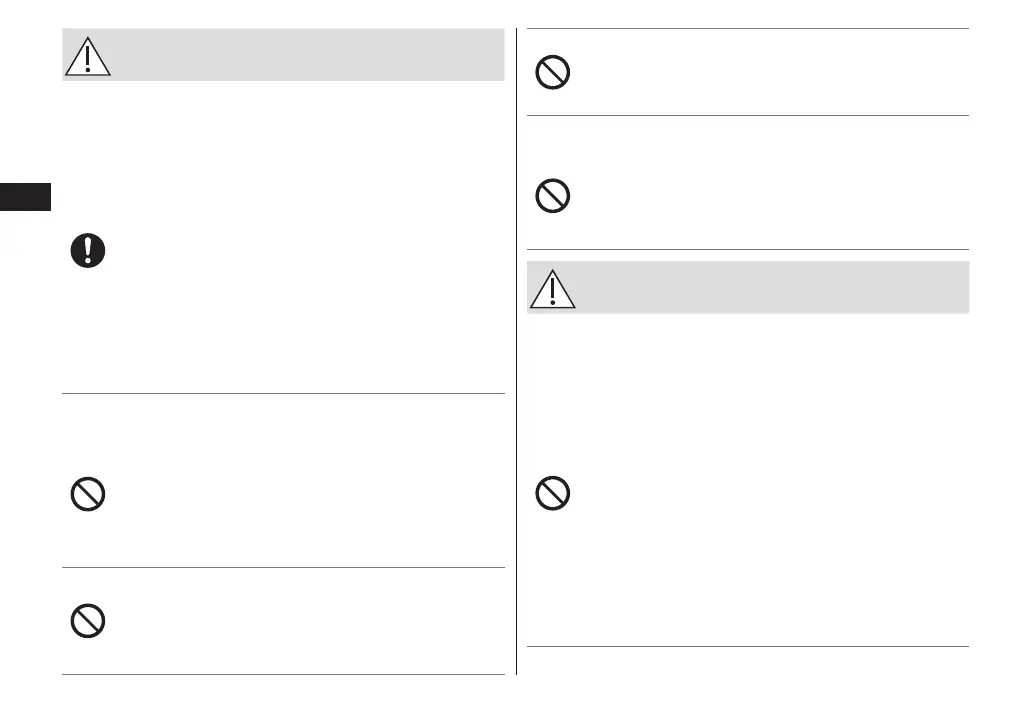Click the blank text area beside the exclamation icon

pyautogui.click(x=300, y=250)
